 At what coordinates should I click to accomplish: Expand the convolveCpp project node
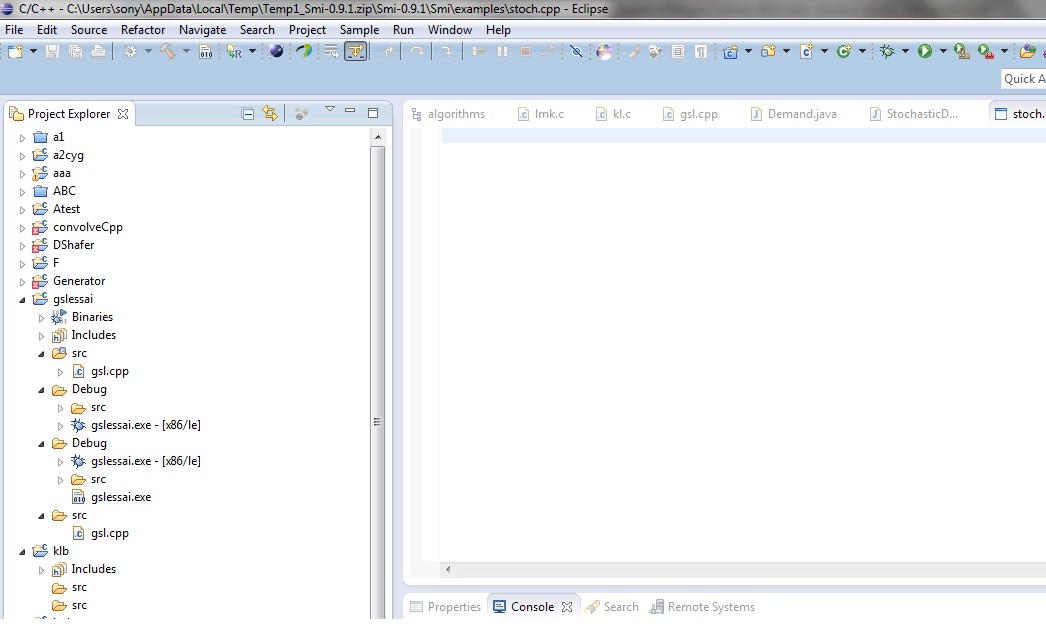pyautogui.click(x=22, y=228)
